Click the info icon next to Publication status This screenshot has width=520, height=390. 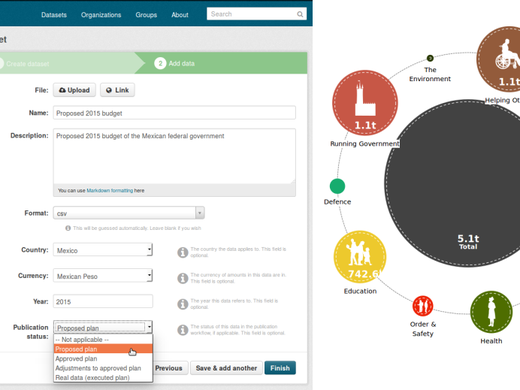[183, 330]
